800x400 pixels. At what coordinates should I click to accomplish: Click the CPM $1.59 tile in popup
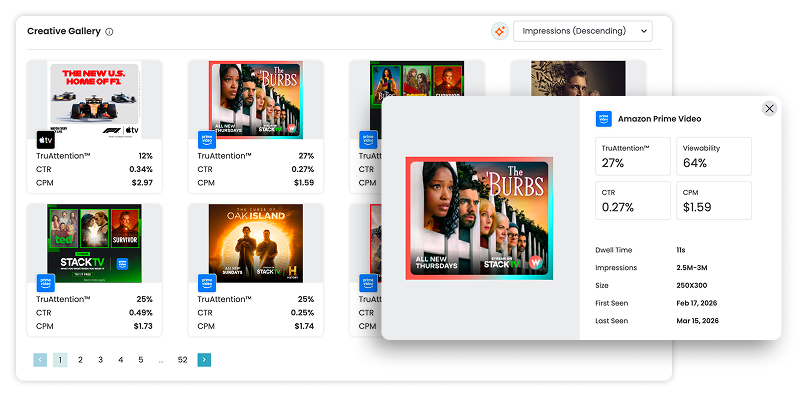pyautogui.click(x=714, y=201)
